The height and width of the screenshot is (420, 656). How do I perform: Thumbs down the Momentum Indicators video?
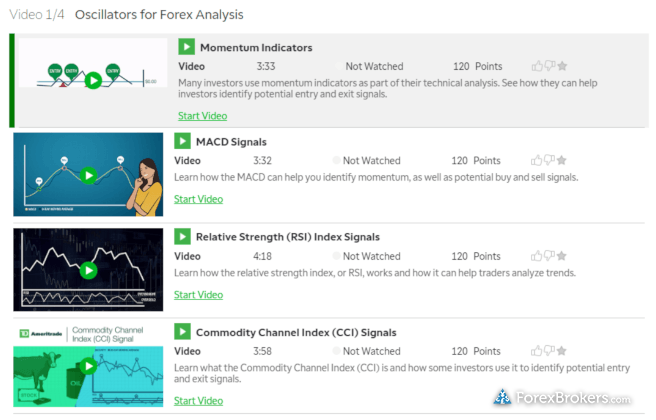[550, 66]
